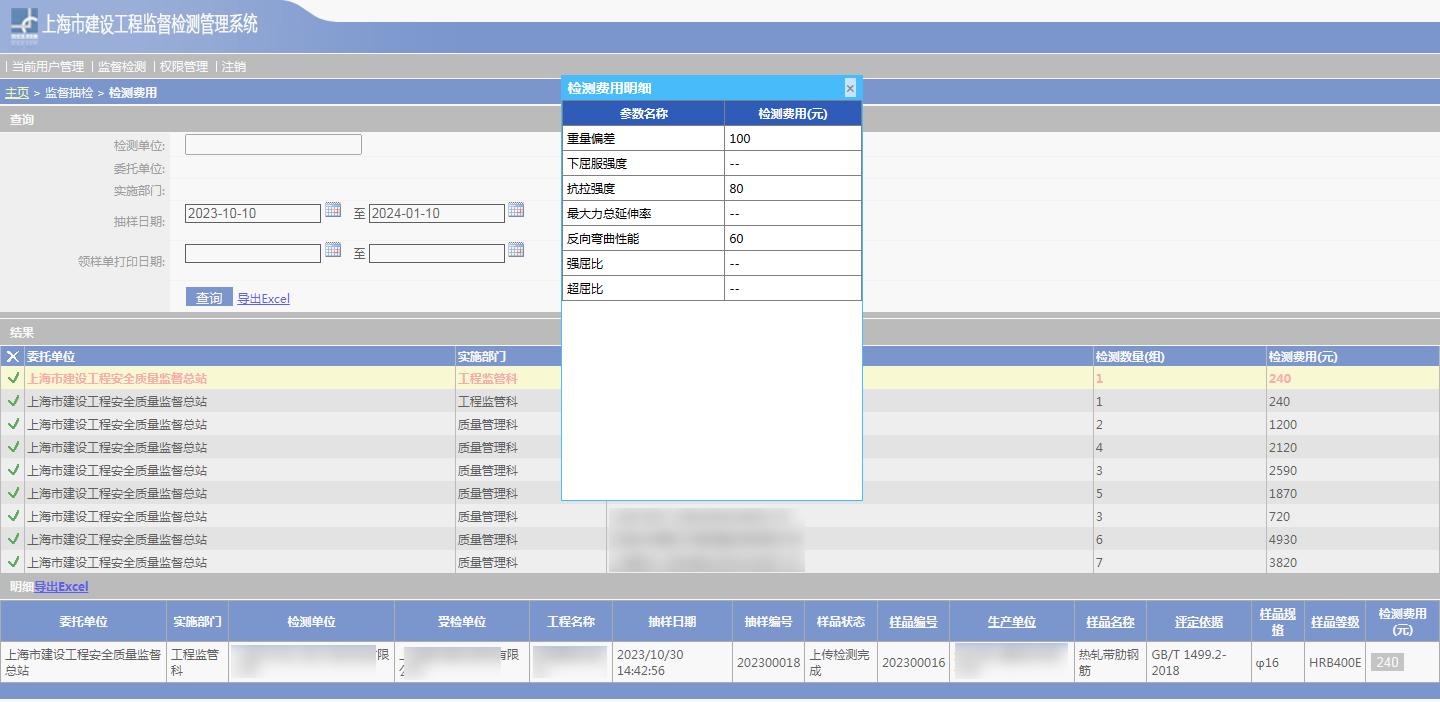Viewport: 1440px width, 702px height.
Task: Go to 主页 via breadcrumb link
Action: point(17,93)
